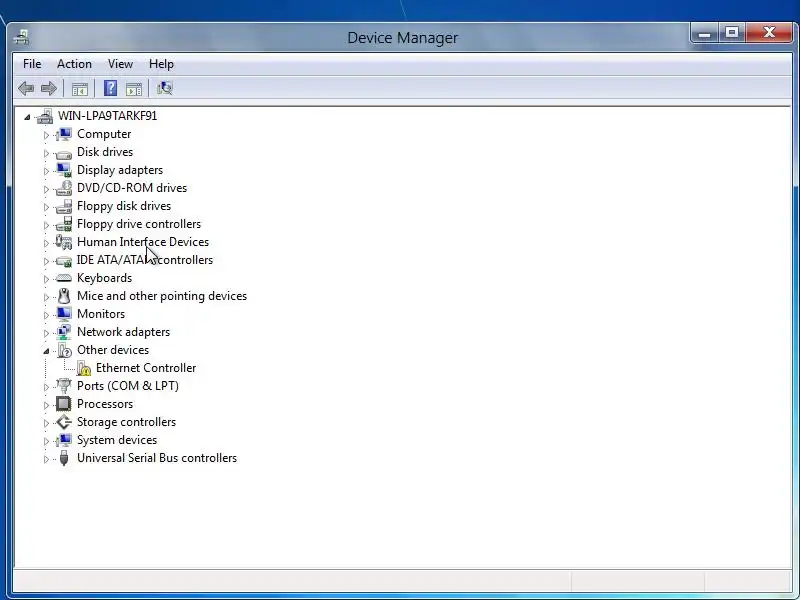Click the Forward arrow toolbar icon
The width and height of the screenshot is (800, 600).
(x=48, y=89)
